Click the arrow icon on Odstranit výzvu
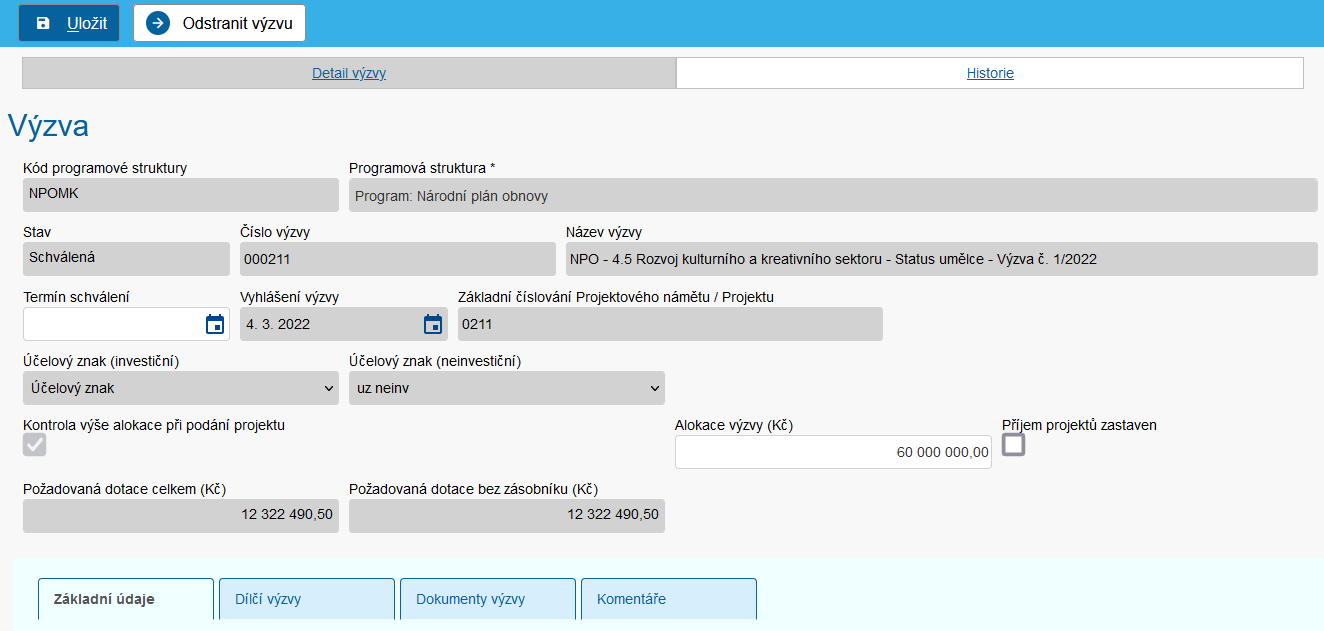 [x=158, y=23]
